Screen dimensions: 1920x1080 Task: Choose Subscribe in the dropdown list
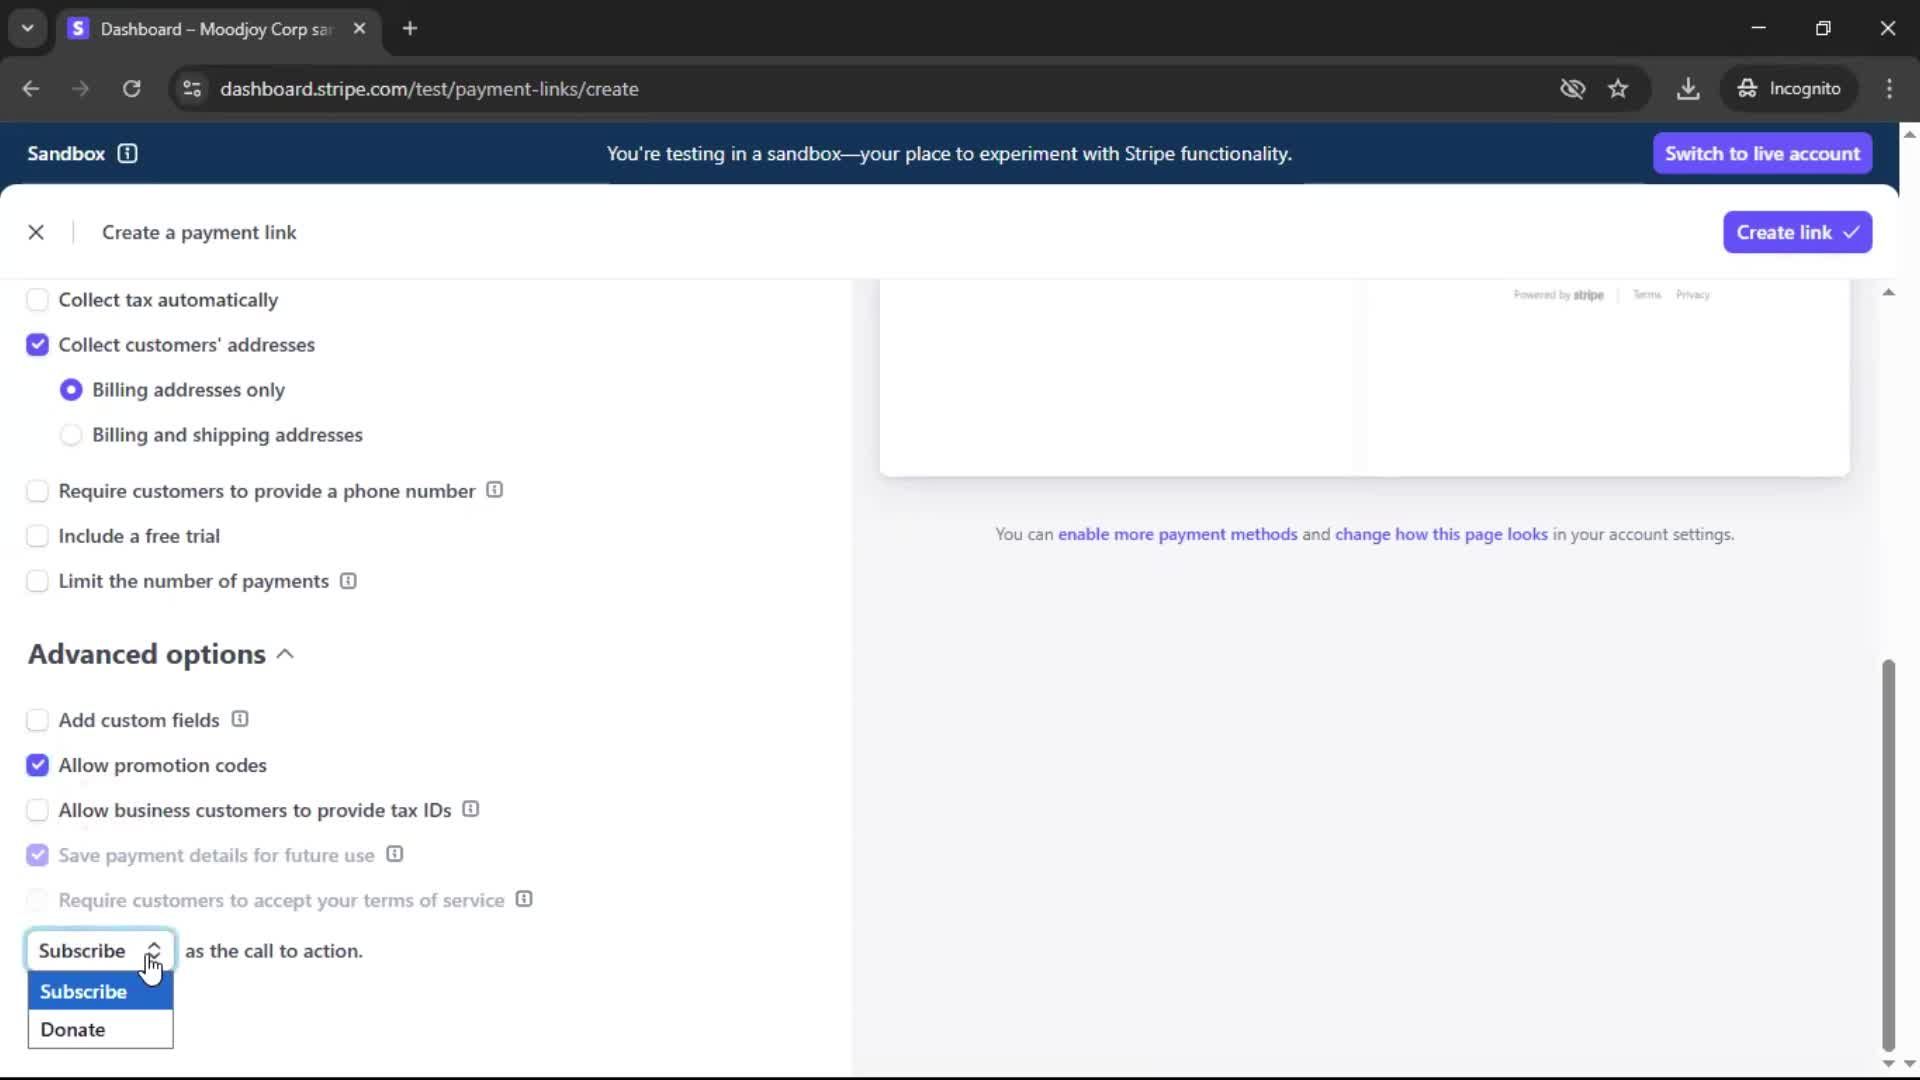(84, 991)
